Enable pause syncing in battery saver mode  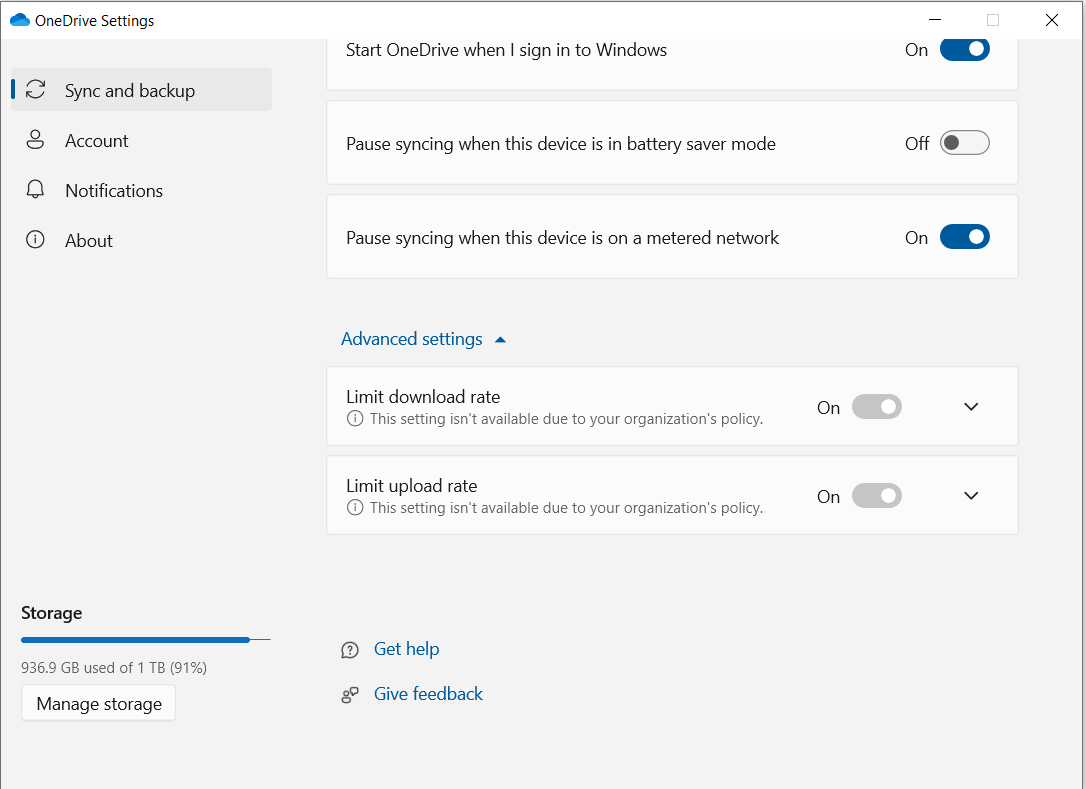(964, 143)
